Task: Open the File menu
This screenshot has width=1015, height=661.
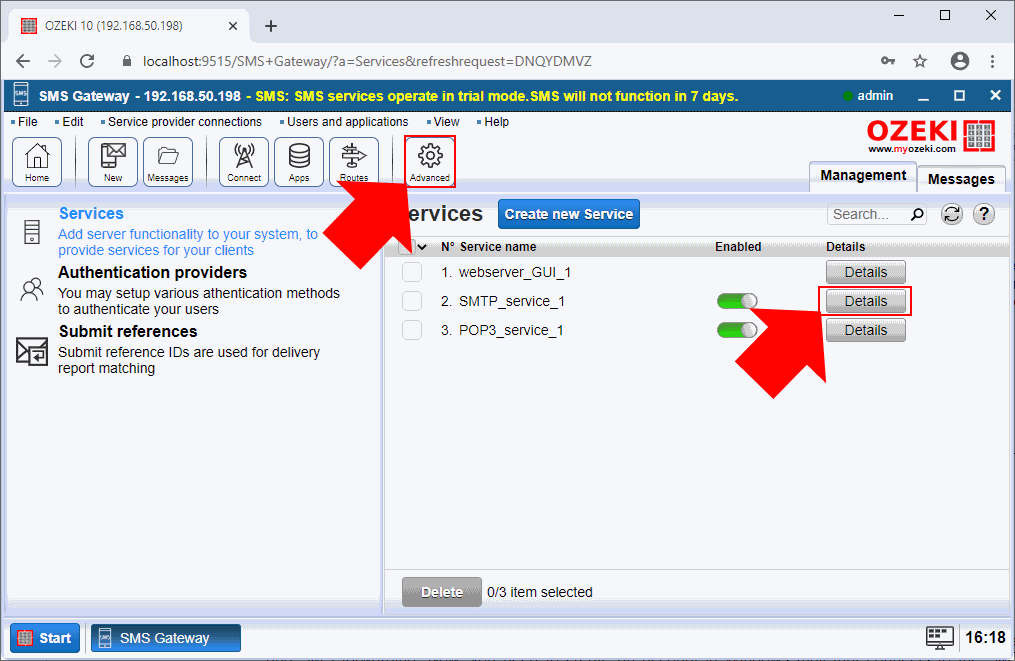Action: click(x=25, y=122)
